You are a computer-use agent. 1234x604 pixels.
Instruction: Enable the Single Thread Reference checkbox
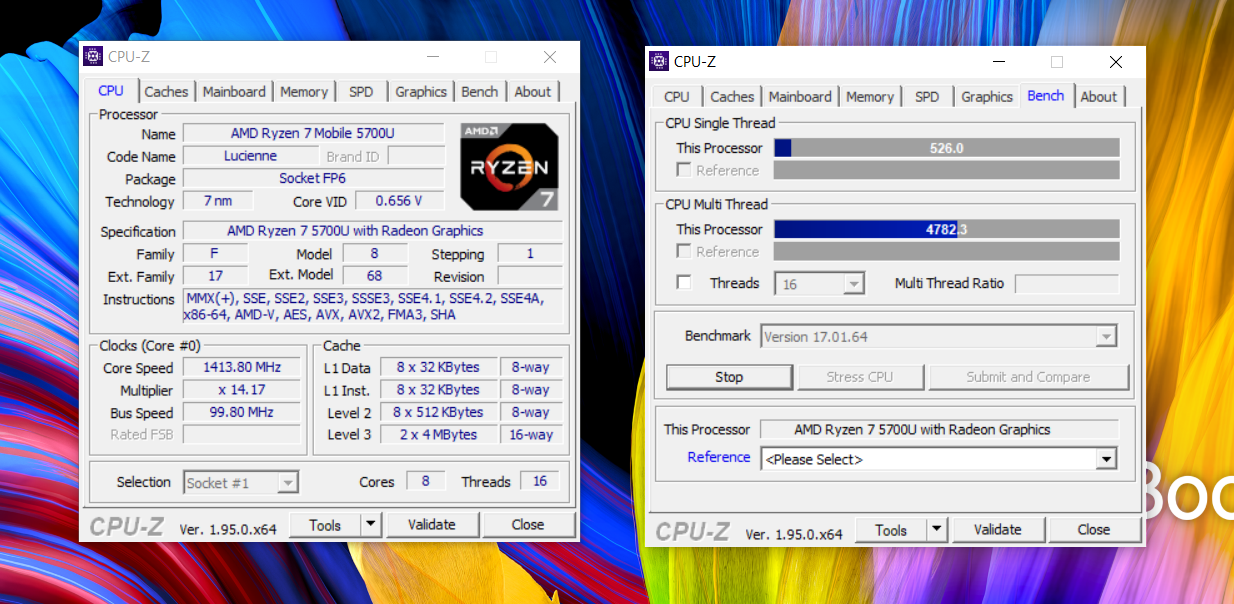(684, 170)
